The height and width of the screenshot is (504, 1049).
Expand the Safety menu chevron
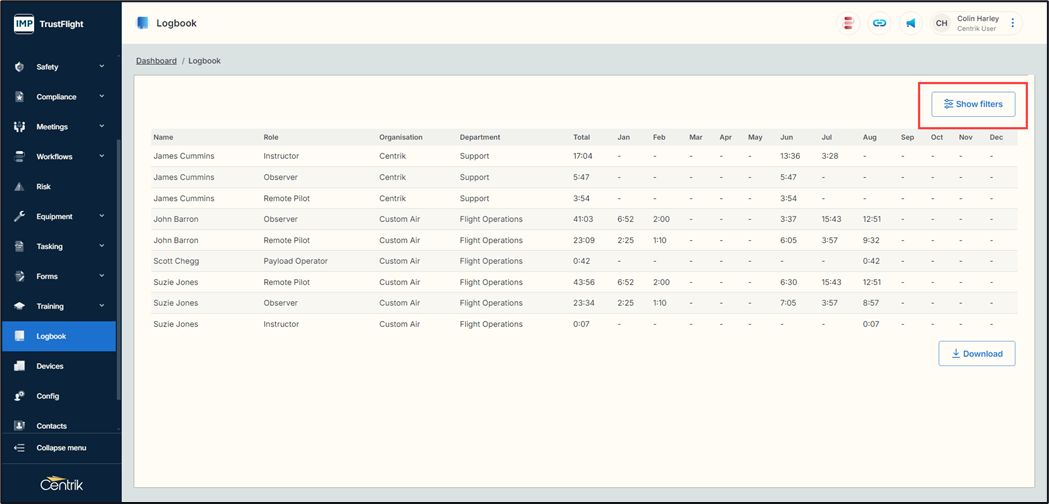[x=102, y=67]
